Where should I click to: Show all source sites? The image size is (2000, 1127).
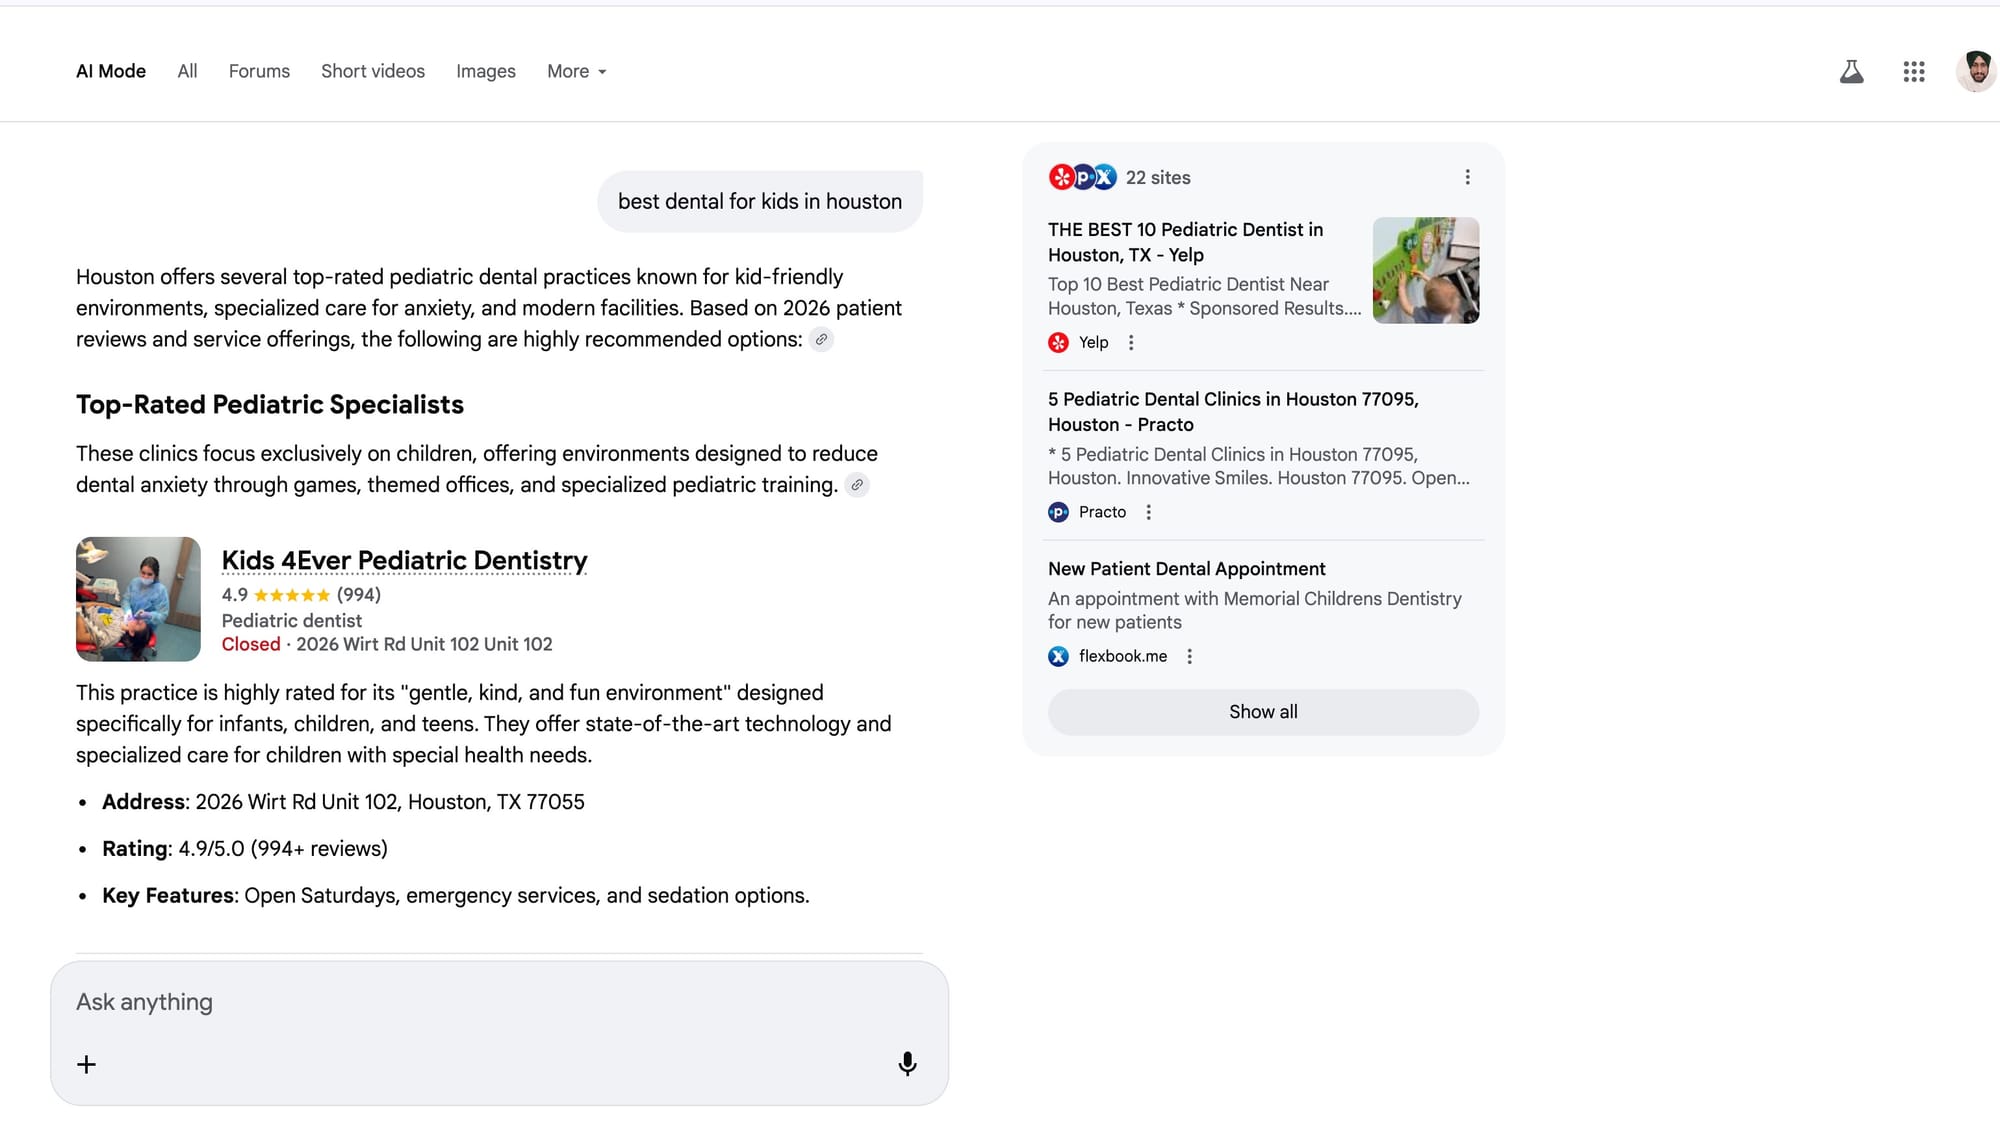(x=1262, y=712)
